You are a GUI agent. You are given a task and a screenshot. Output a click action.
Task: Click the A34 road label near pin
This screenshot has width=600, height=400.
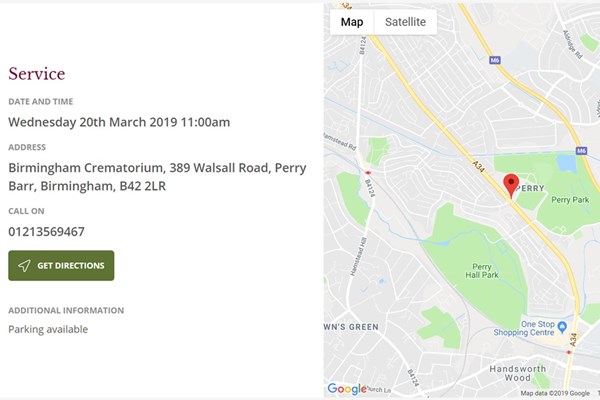tap(478, 167)
